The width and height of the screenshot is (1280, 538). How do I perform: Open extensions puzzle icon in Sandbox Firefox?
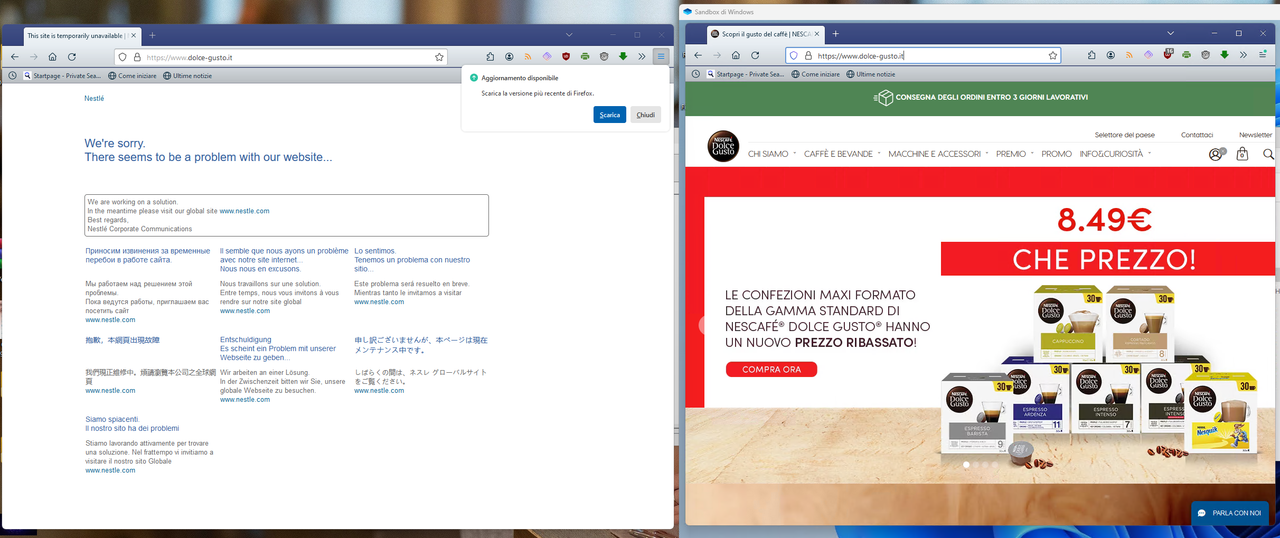click(1091, 55)
